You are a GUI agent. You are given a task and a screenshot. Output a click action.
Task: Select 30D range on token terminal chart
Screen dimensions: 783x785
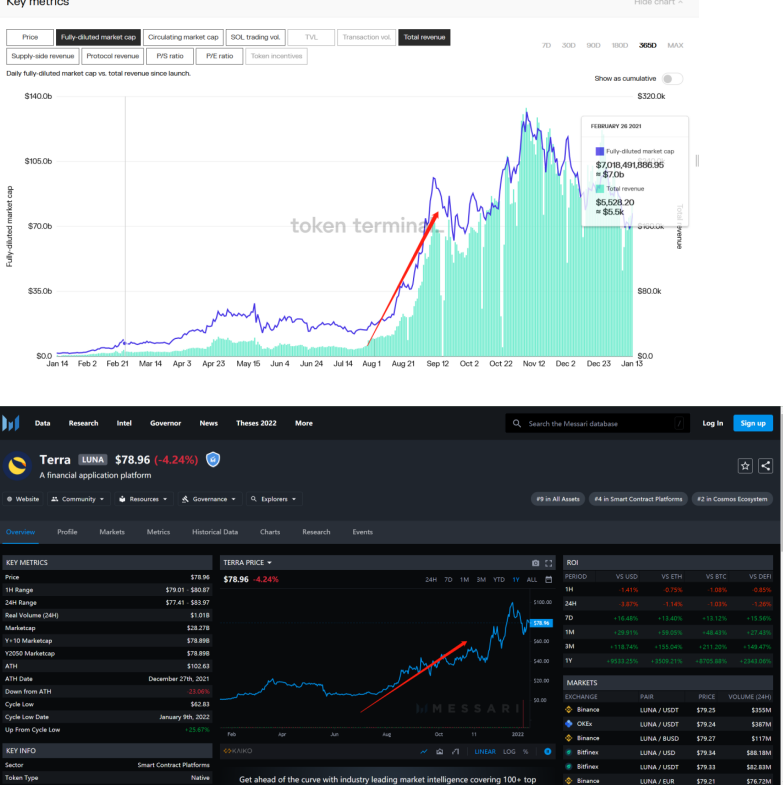click(568, 46)
